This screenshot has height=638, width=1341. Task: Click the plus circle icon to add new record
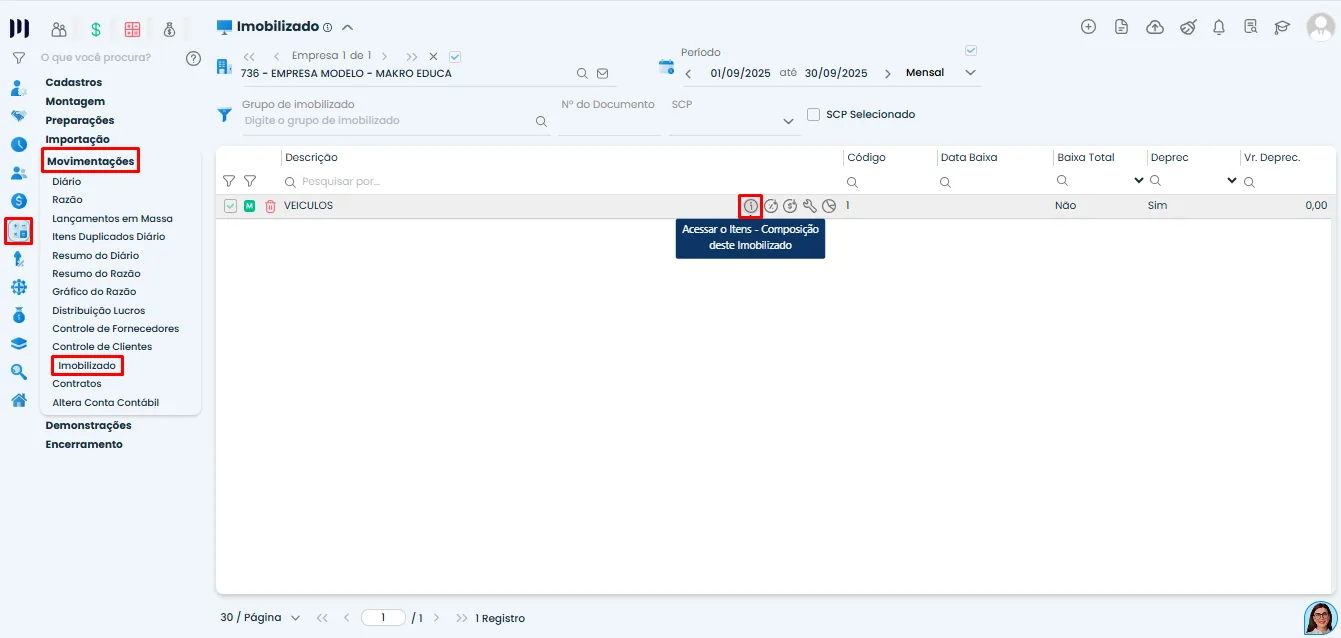tap(1088, 28)
